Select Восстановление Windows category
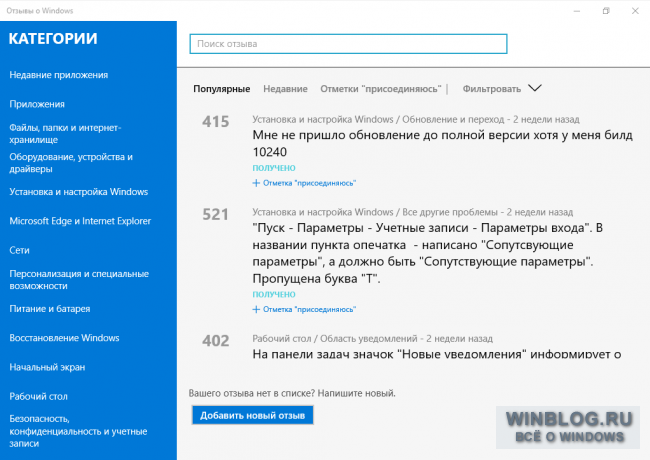Image resolution: width=650 pixels, height=460 pixels. pyautogui.click(x=64, y=338)
